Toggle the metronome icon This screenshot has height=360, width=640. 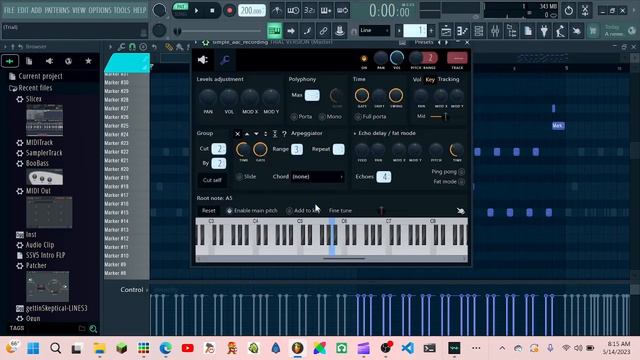277,11
